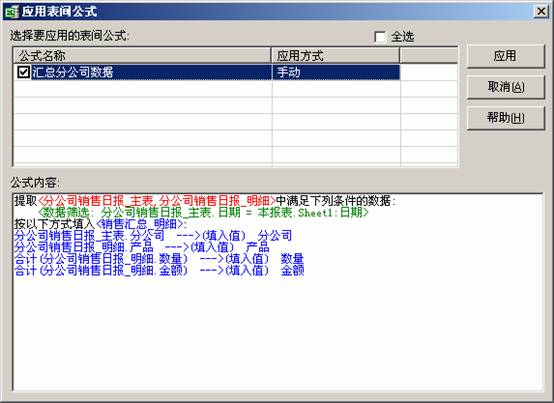Screen dimensions: 554x403
Task: Click the empty third column header
Action: [x=429, y=55]
